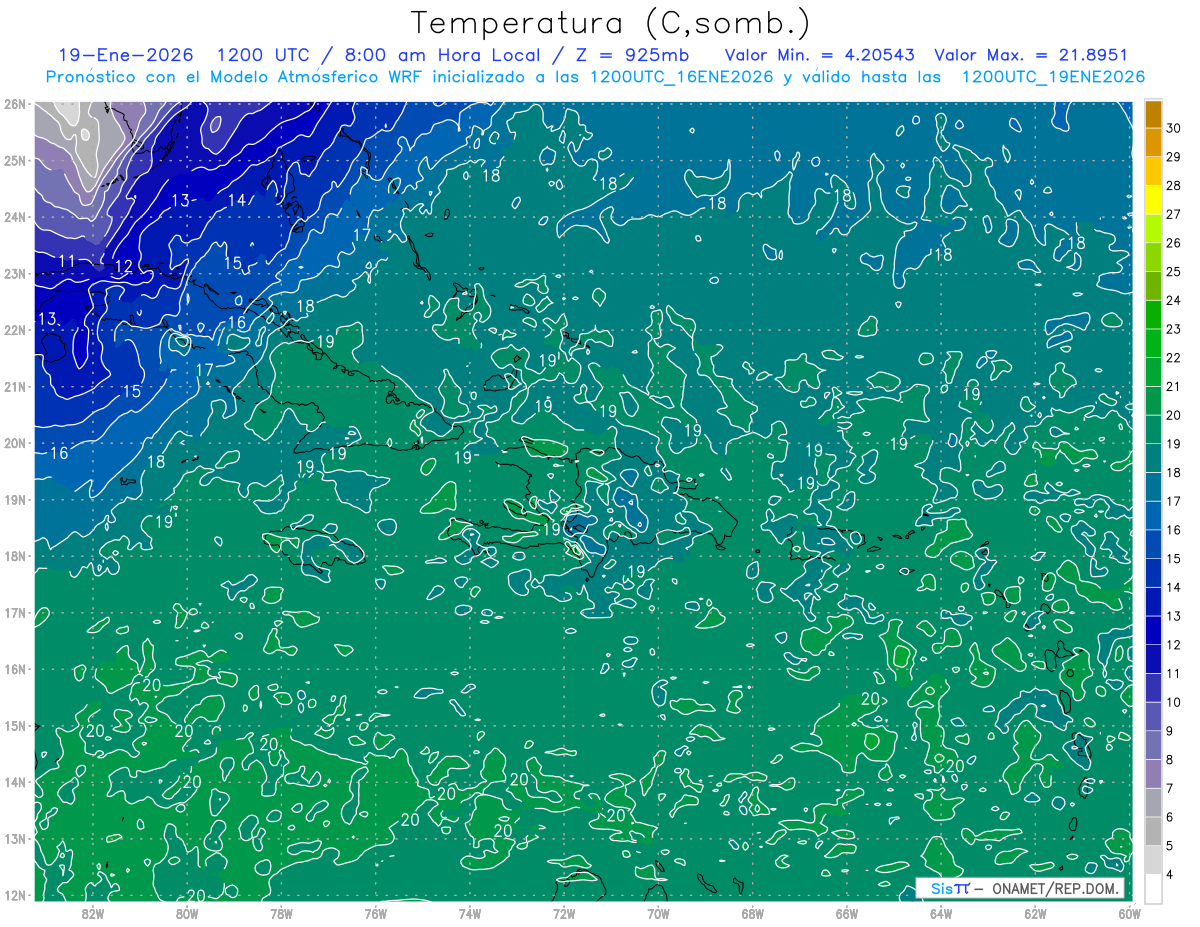The image size is (1200, 927).
Task: Click the latitude label "22N"
Action: click(x=15, y=329)
